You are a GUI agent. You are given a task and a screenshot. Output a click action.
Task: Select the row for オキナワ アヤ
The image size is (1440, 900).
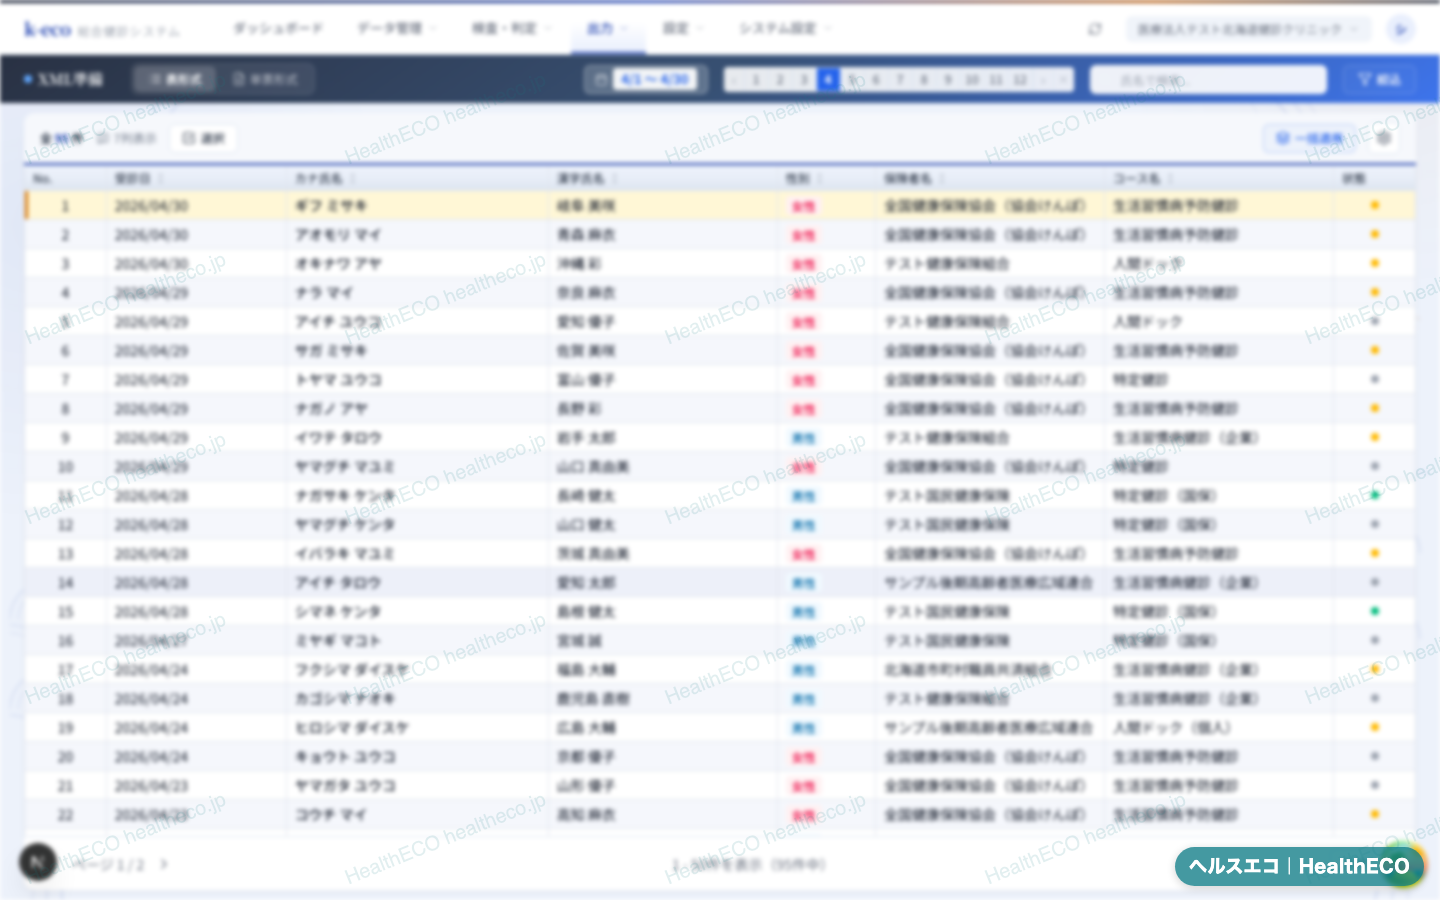[x=720, y=263]
